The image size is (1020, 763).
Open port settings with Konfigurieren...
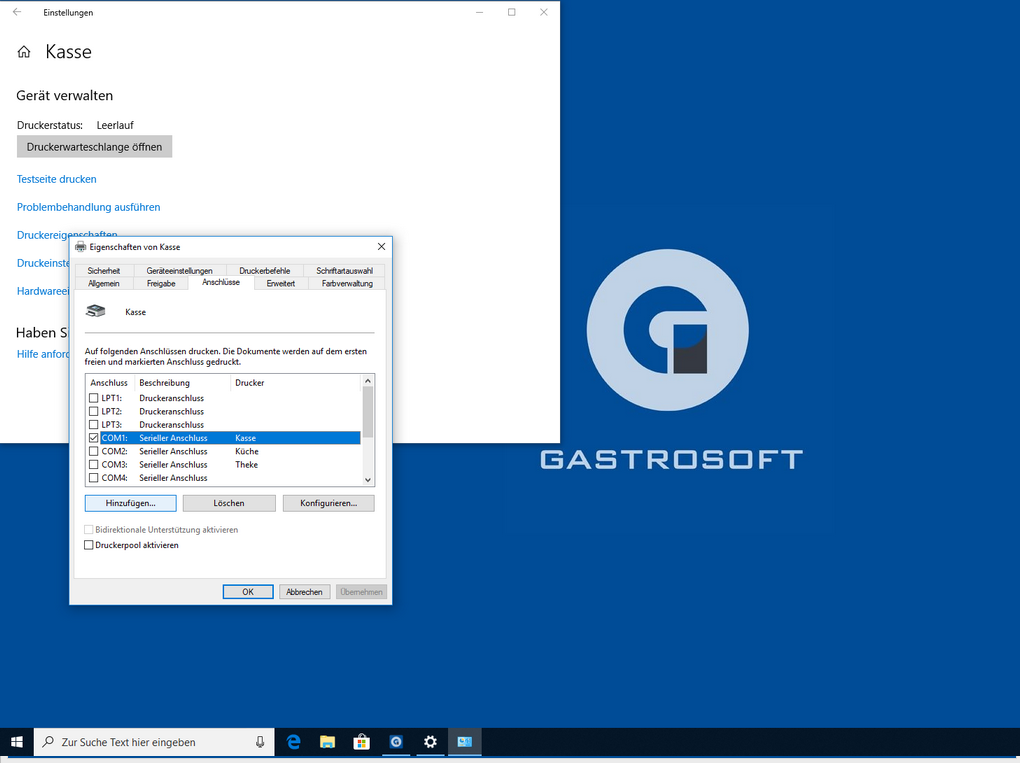click(x=329, y=503)
